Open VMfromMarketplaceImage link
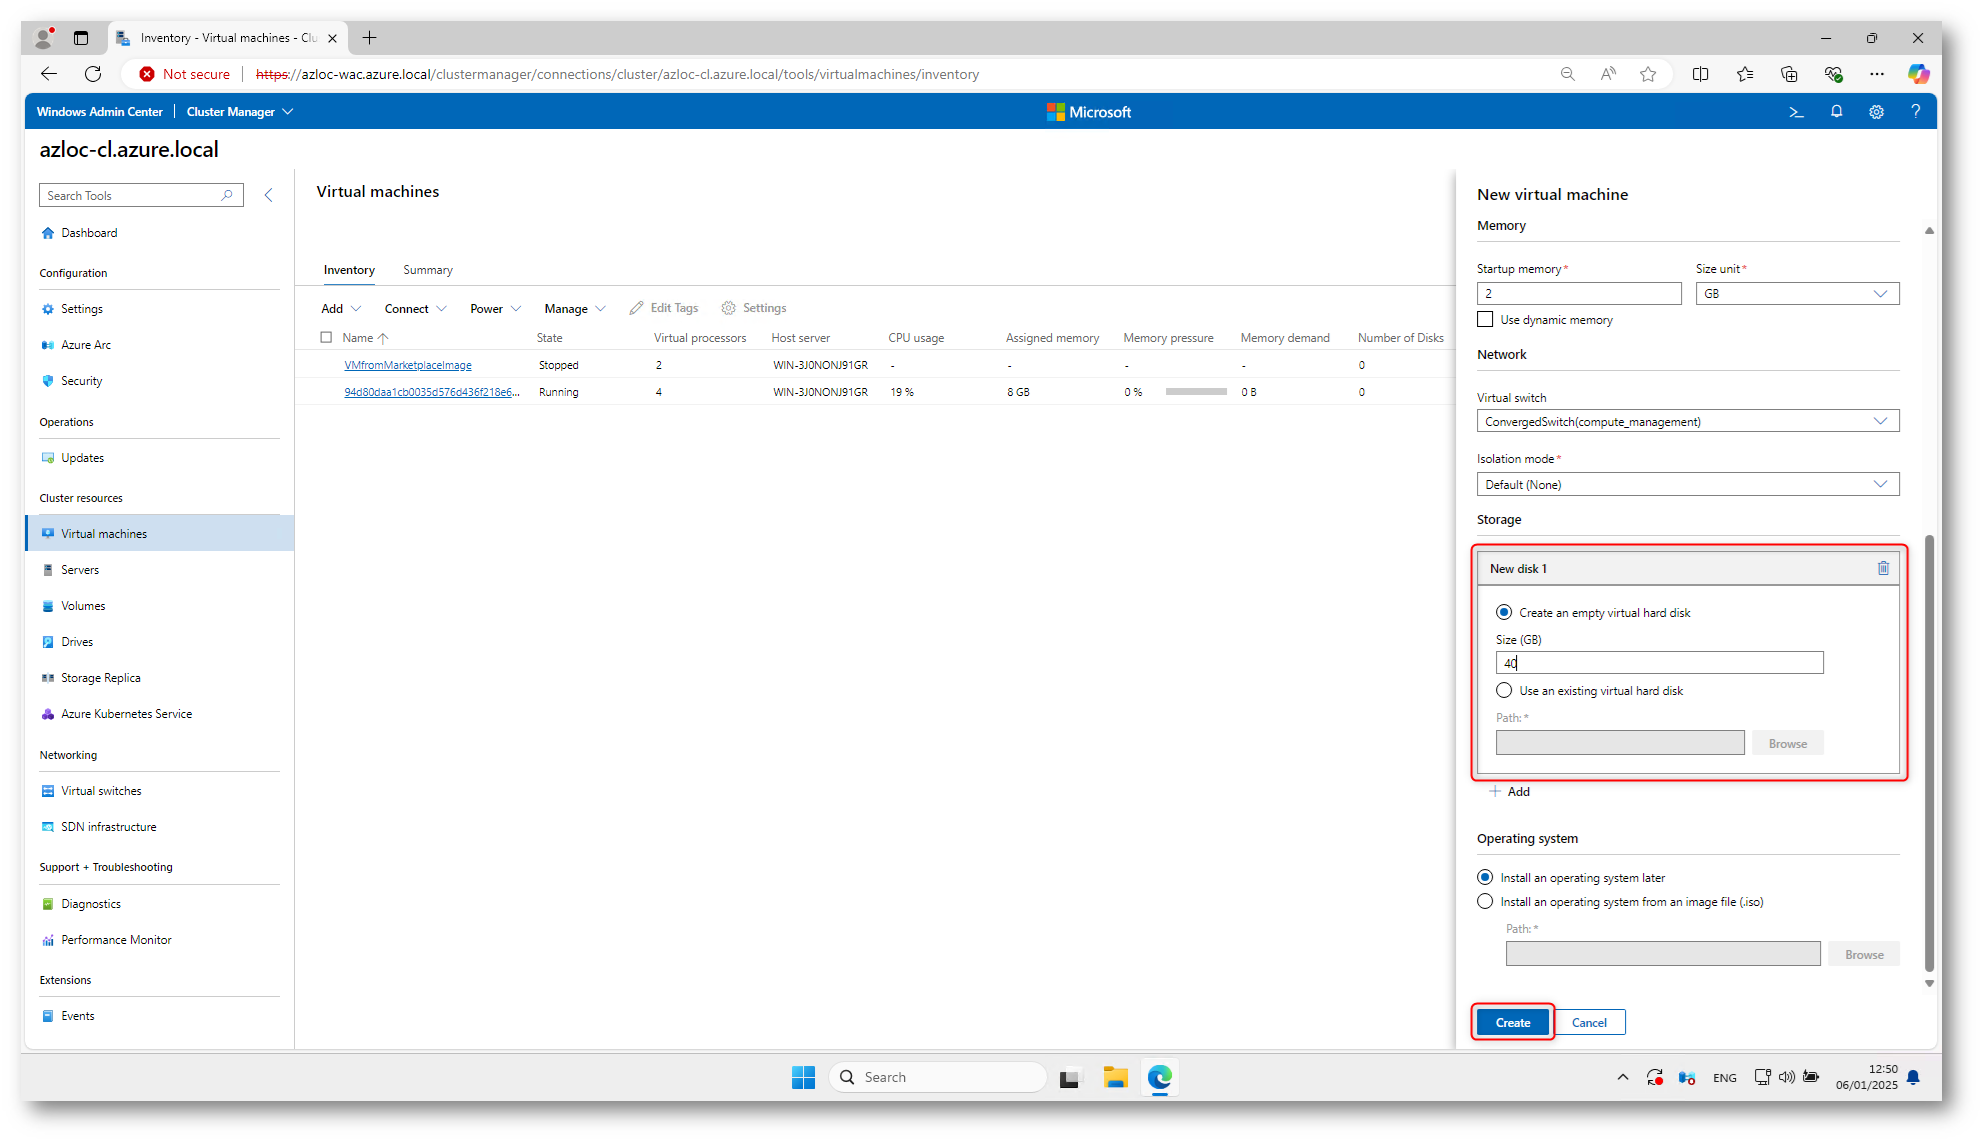1984x1143 pixels. click(x=408, y=365)
